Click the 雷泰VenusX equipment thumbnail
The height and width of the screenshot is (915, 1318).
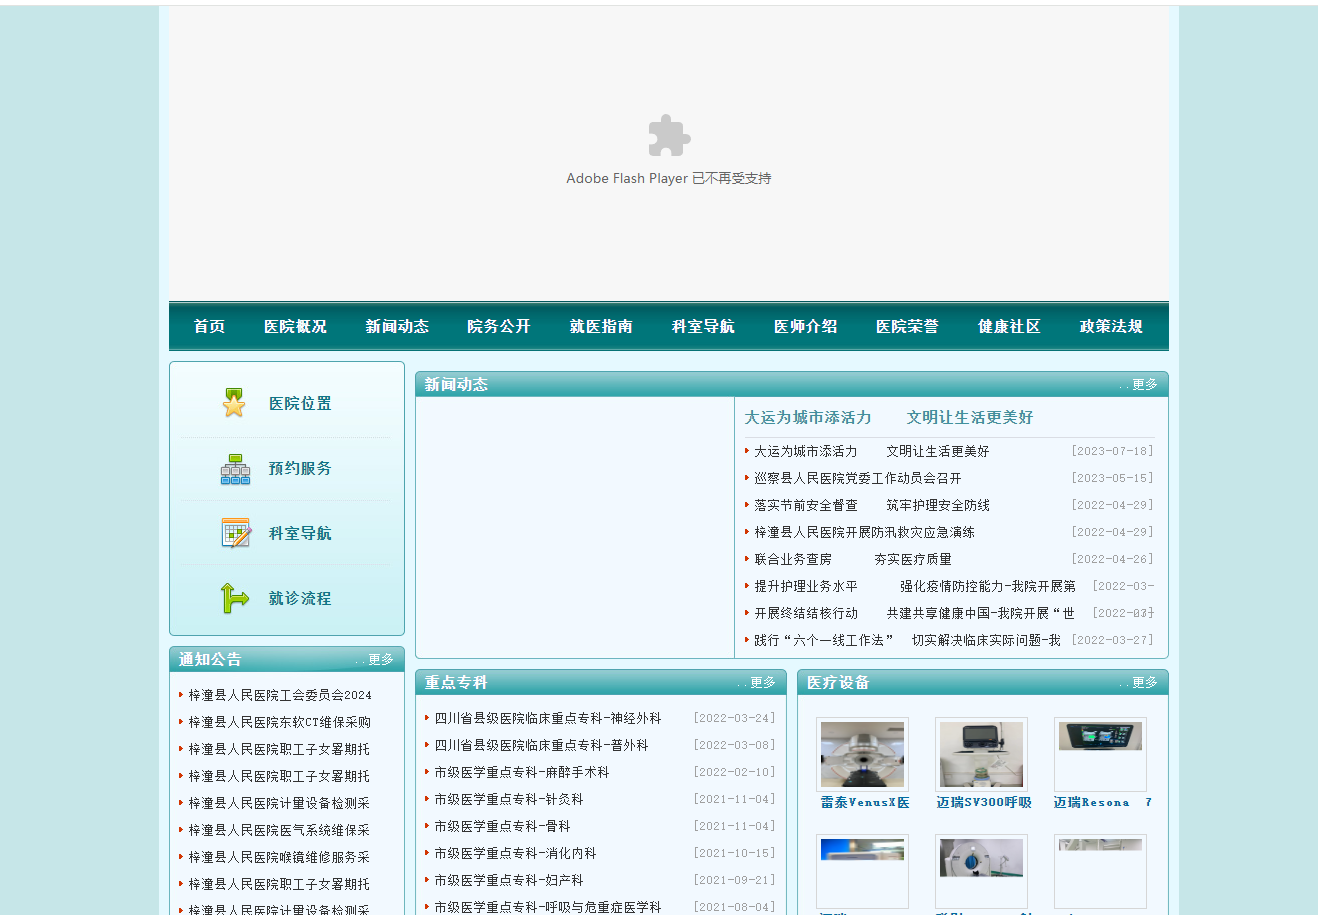click(862, 755)
